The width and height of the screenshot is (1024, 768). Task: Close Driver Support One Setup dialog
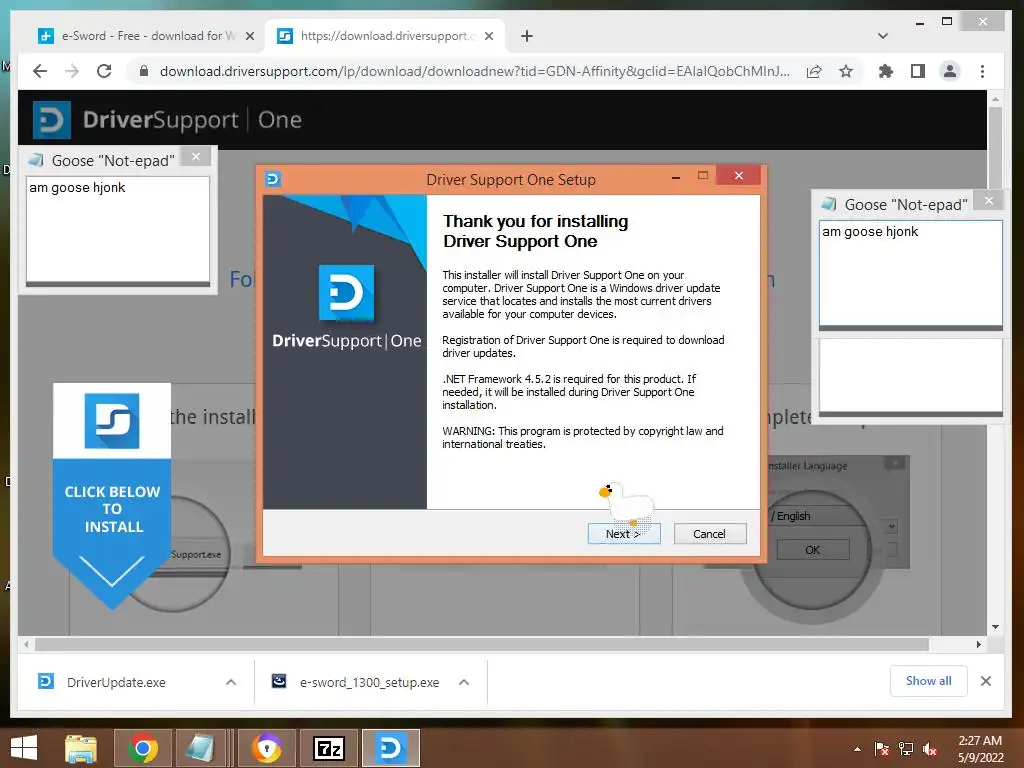click(739, 175)
